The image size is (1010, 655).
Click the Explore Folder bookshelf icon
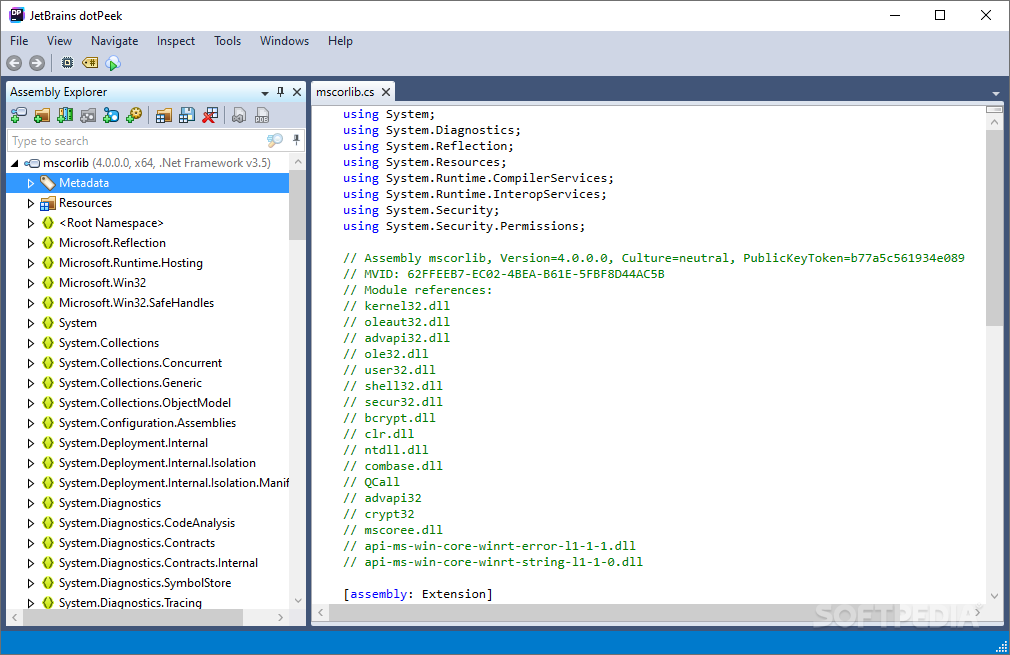pyautogui.click(x=65, y=115)
